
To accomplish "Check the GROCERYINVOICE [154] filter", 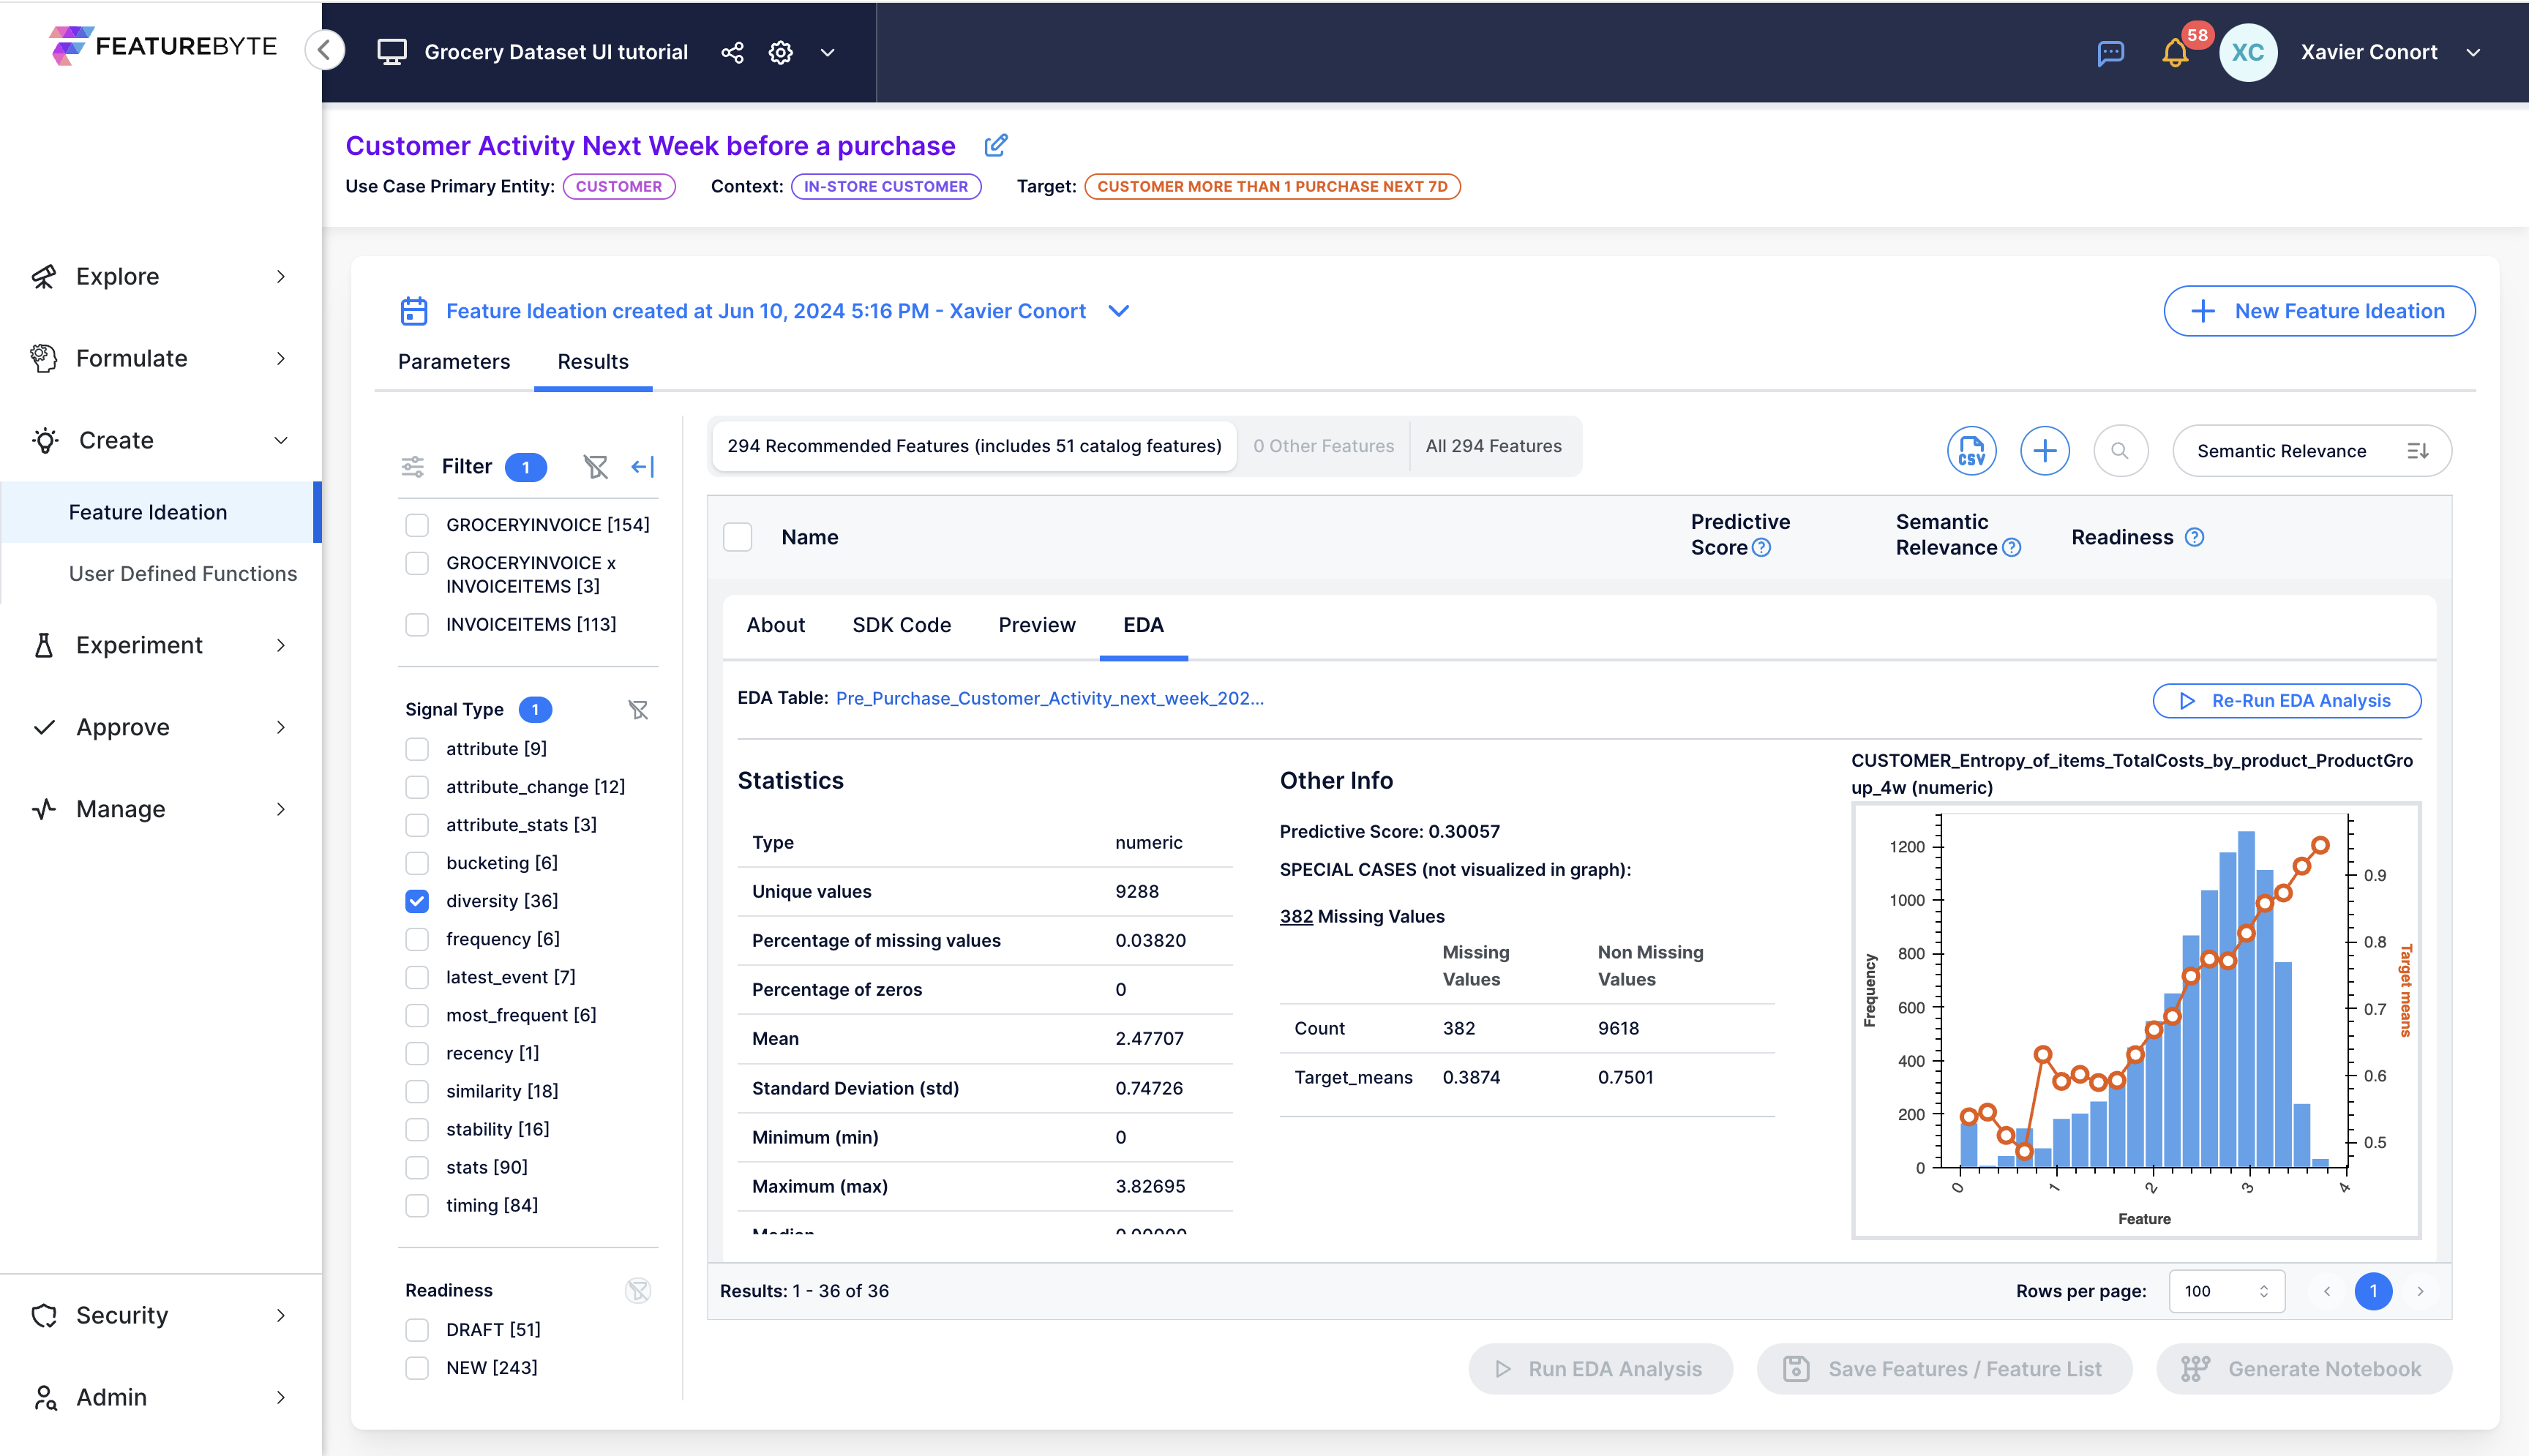I will [x=417, y=525].
